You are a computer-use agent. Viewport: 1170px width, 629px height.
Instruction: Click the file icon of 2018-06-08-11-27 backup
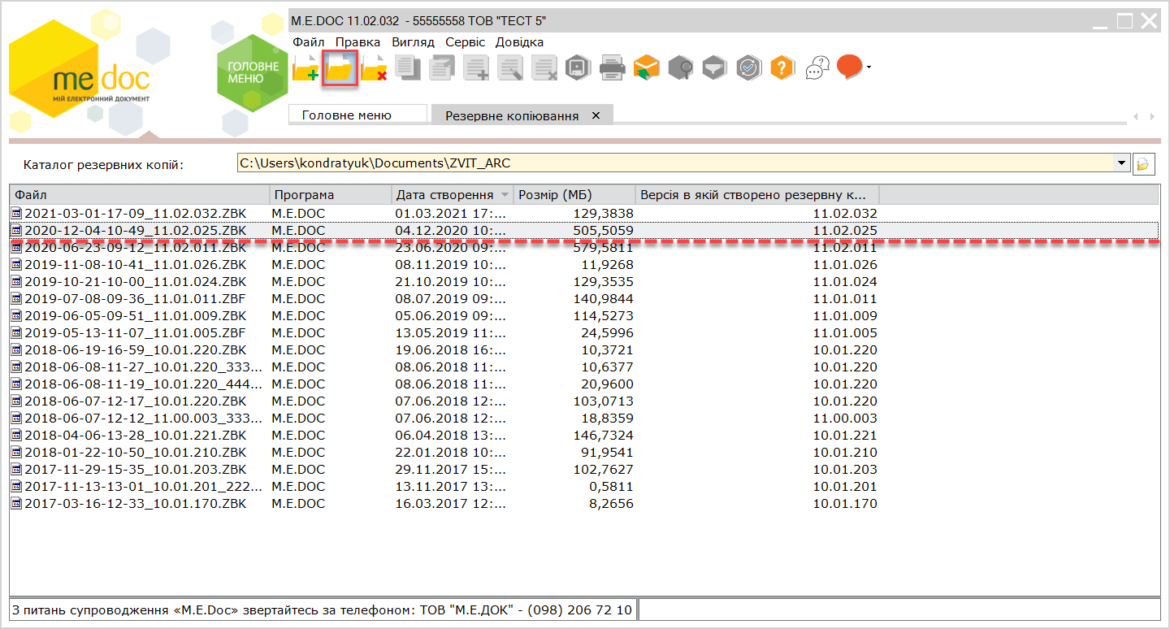click(16, 367)
